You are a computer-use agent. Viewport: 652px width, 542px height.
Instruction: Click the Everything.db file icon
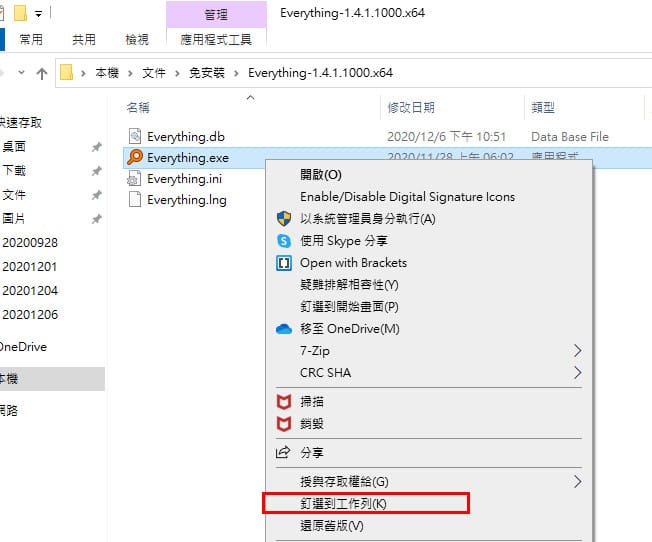coord(135,136)
